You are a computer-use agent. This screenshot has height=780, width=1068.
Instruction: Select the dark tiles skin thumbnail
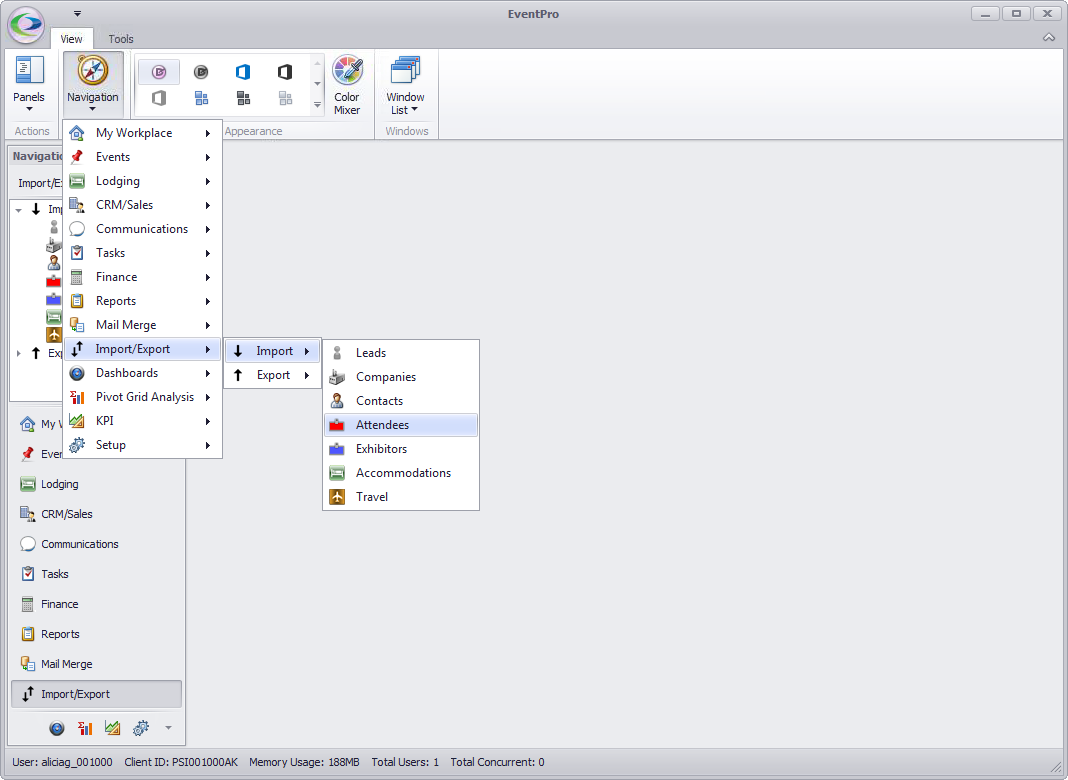click(243, 98)
